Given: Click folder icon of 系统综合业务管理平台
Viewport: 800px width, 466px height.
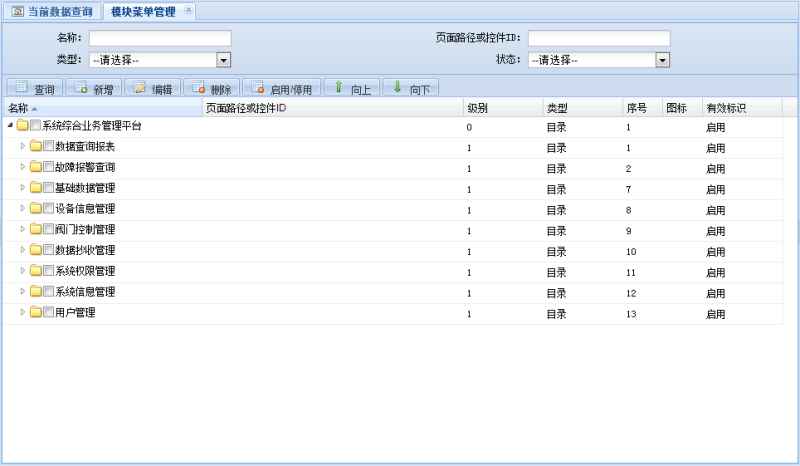Looking at the screenshot, I should (22, 125).
